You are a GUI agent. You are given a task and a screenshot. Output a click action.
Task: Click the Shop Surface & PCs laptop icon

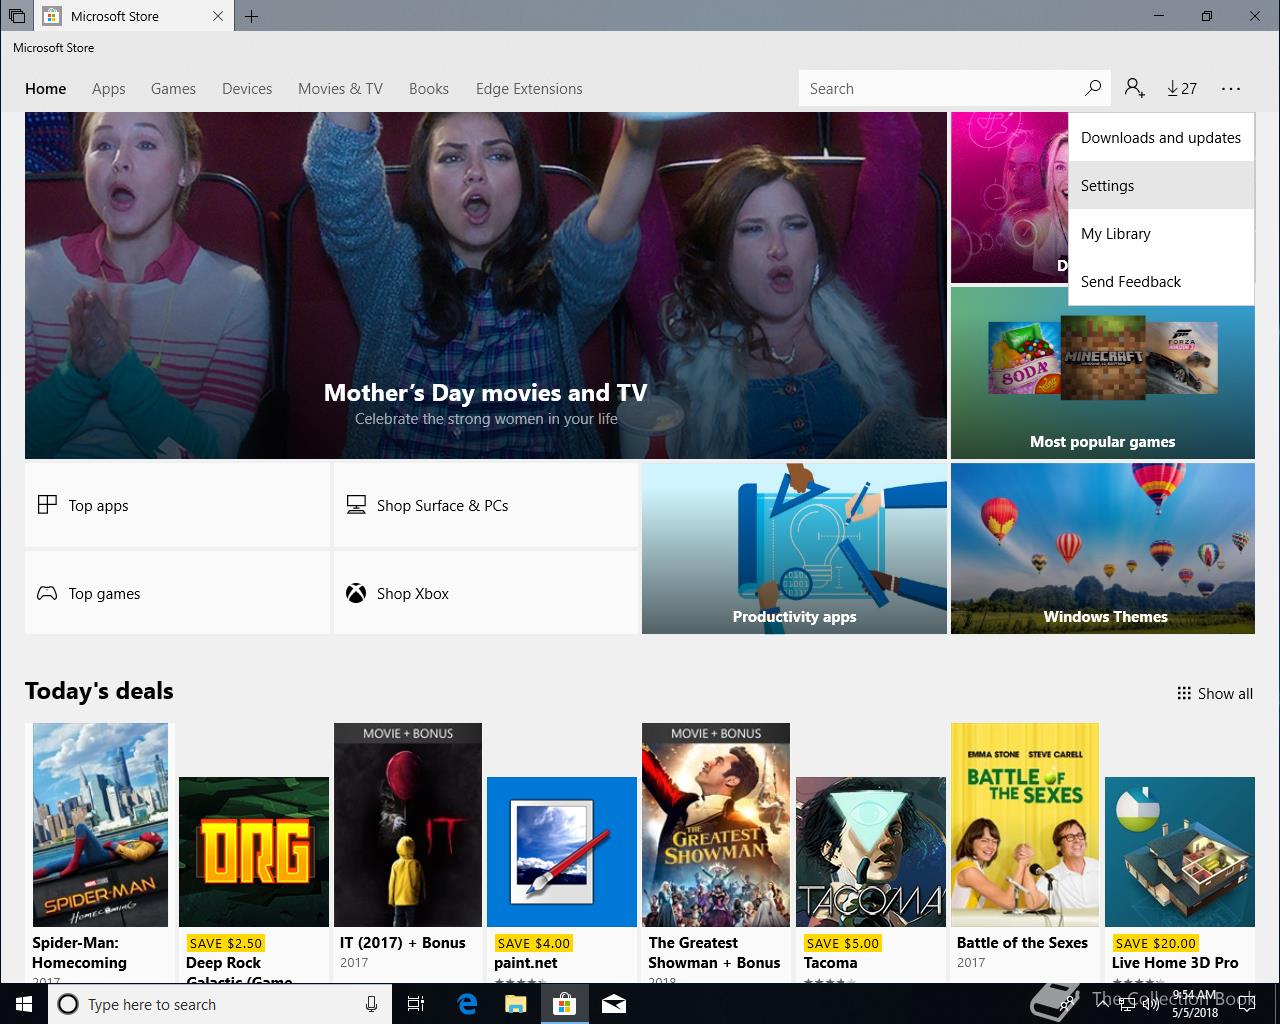tap(356, 505)
